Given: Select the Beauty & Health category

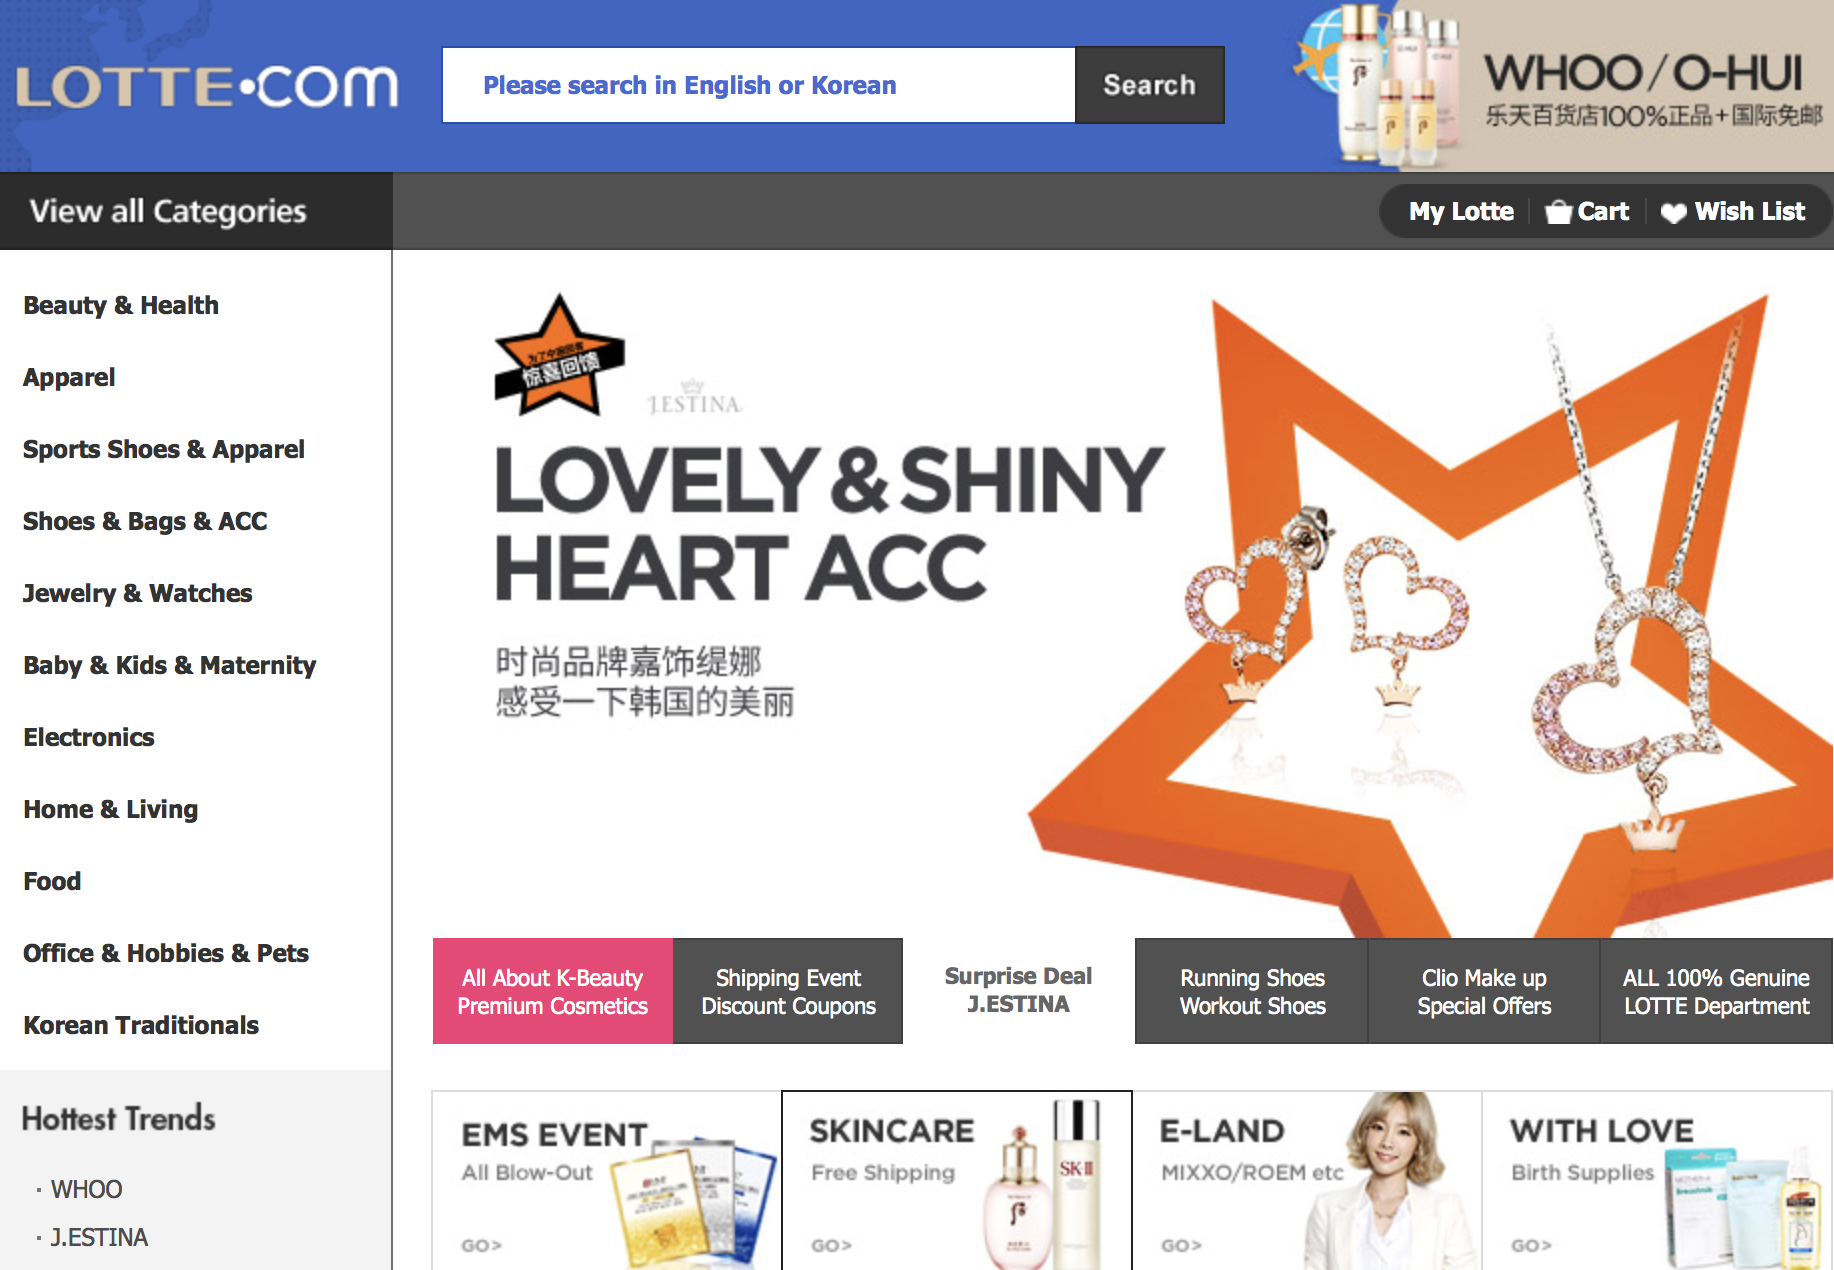Looking at the screenshot, I should pos(121,305).
